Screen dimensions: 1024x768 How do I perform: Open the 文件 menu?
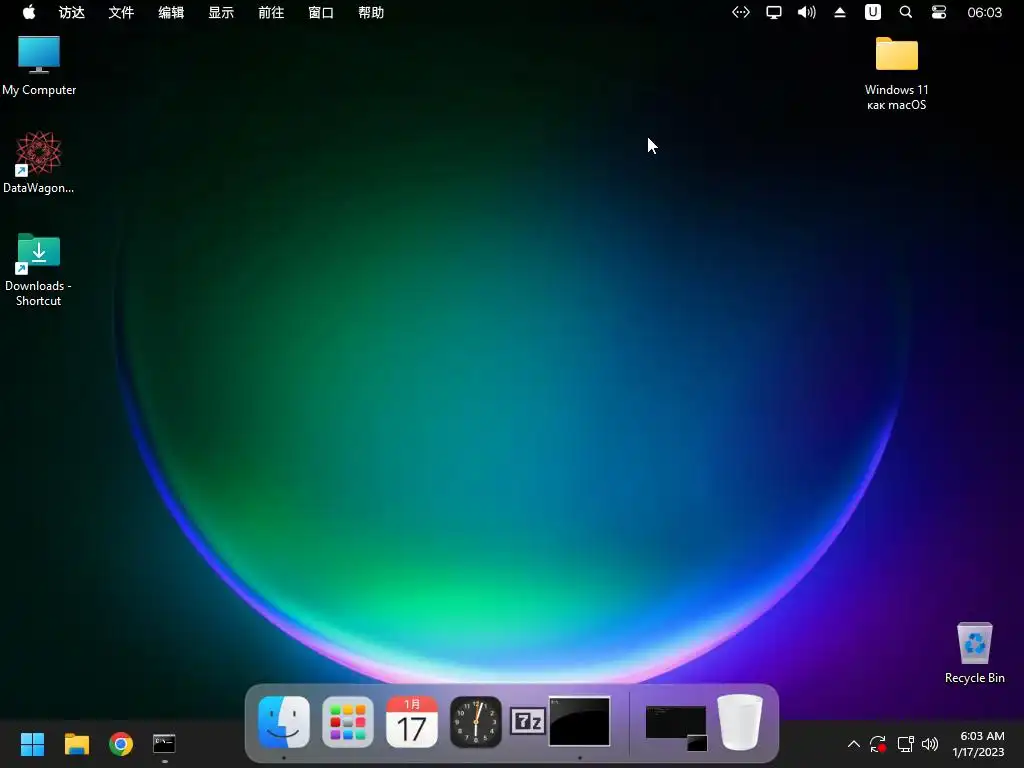pos(121,12)
